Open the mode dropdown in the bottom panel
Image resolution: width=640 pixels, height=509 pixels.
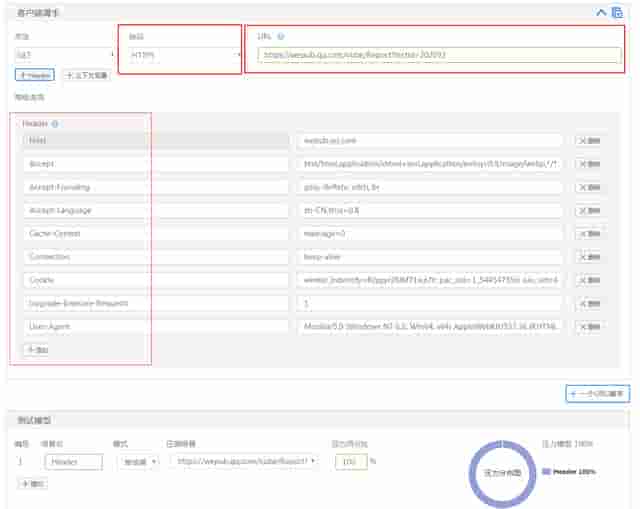point(138,462)
